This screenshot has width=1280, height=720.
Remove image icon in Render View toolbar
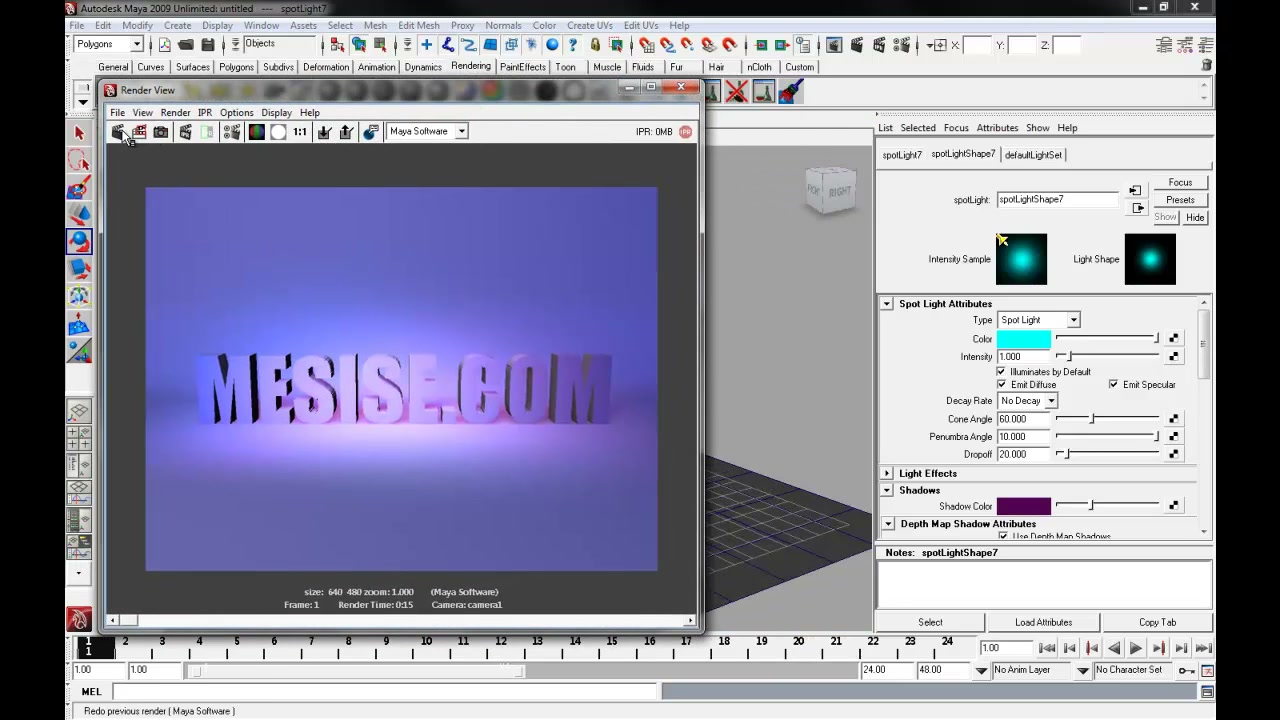pos(346,132)
